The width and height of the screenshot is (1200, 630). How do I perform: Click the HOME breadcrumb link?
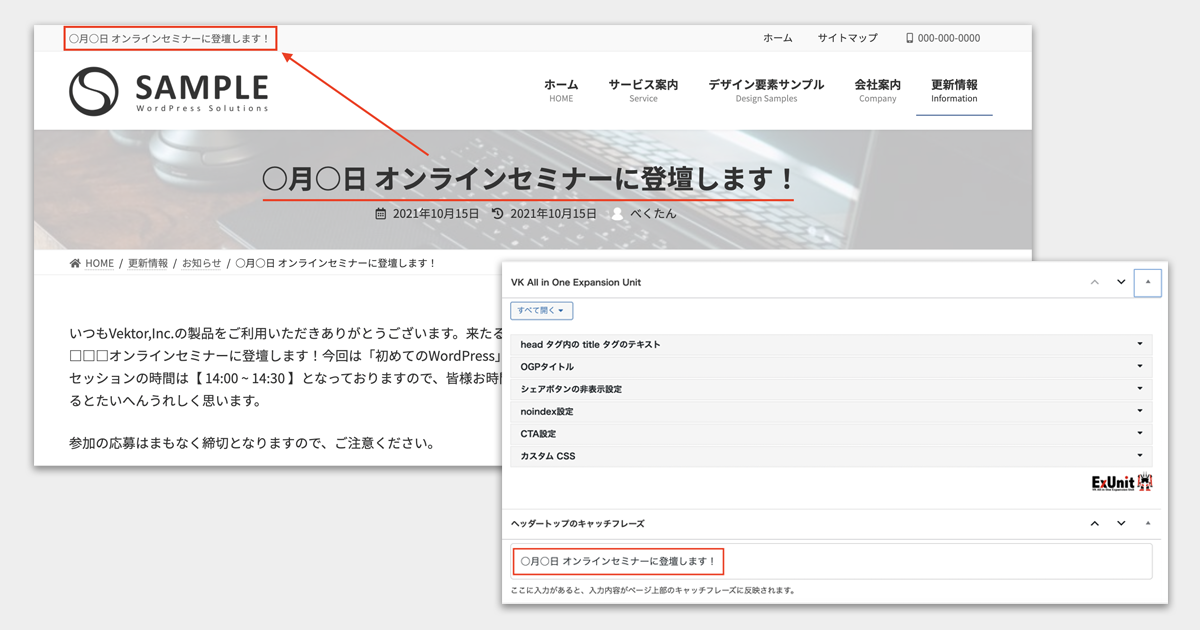tap(99, 262)
